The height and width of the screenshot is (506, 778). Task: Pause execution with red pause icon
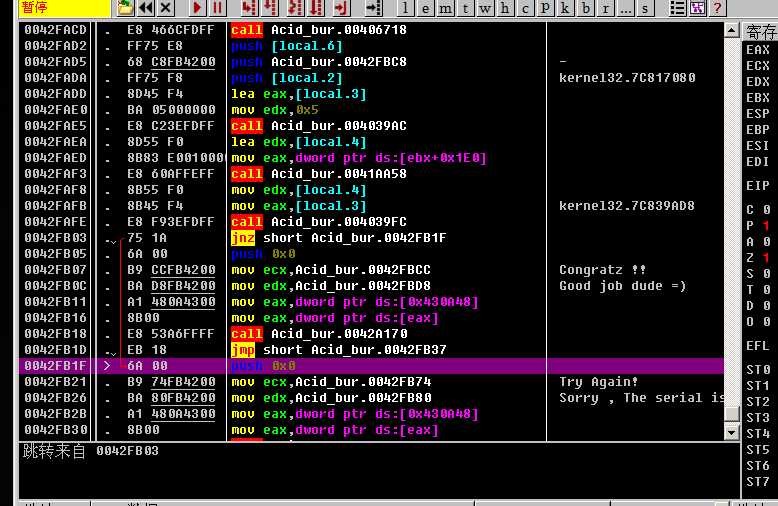click(217, 7)
